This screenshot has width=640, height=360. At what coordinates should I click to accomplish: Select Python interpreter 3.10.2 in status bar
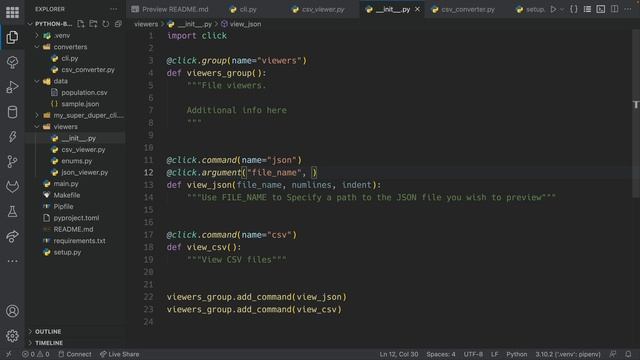568,354
